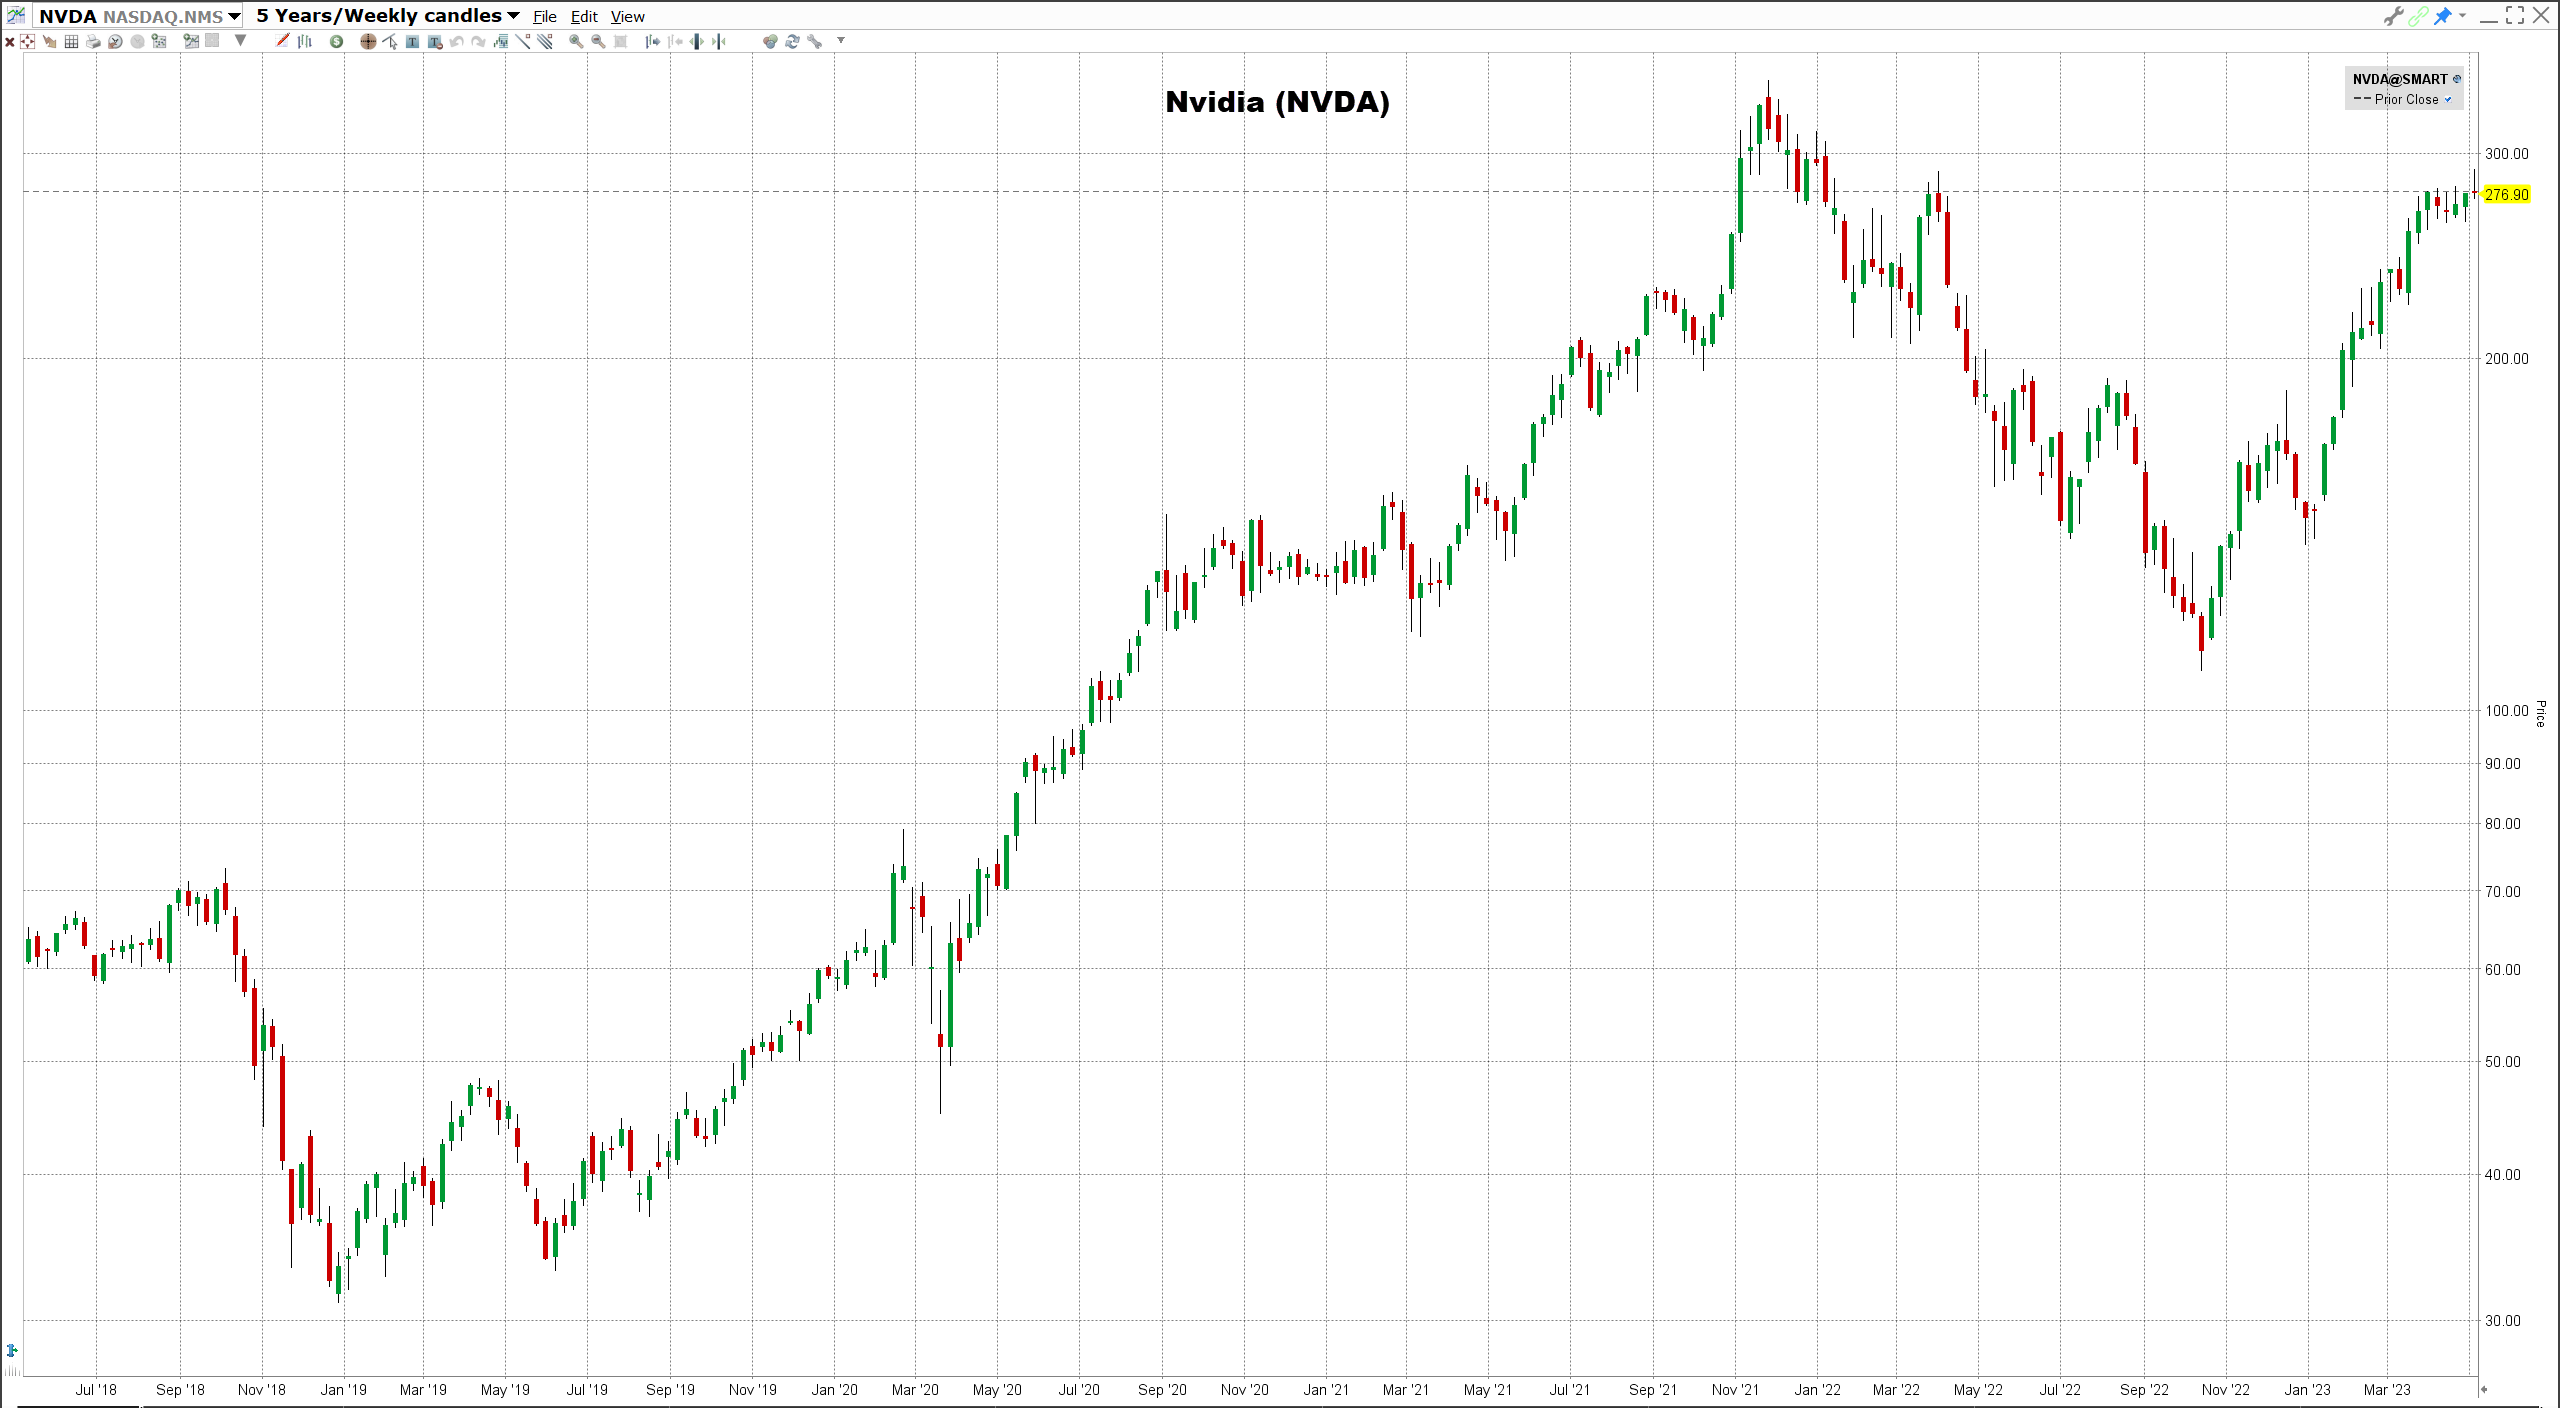This screenshot has height=1408, width=2560.
Task: Click the gray wrench configure icon top-right
Action: [x=2393, y=16]
